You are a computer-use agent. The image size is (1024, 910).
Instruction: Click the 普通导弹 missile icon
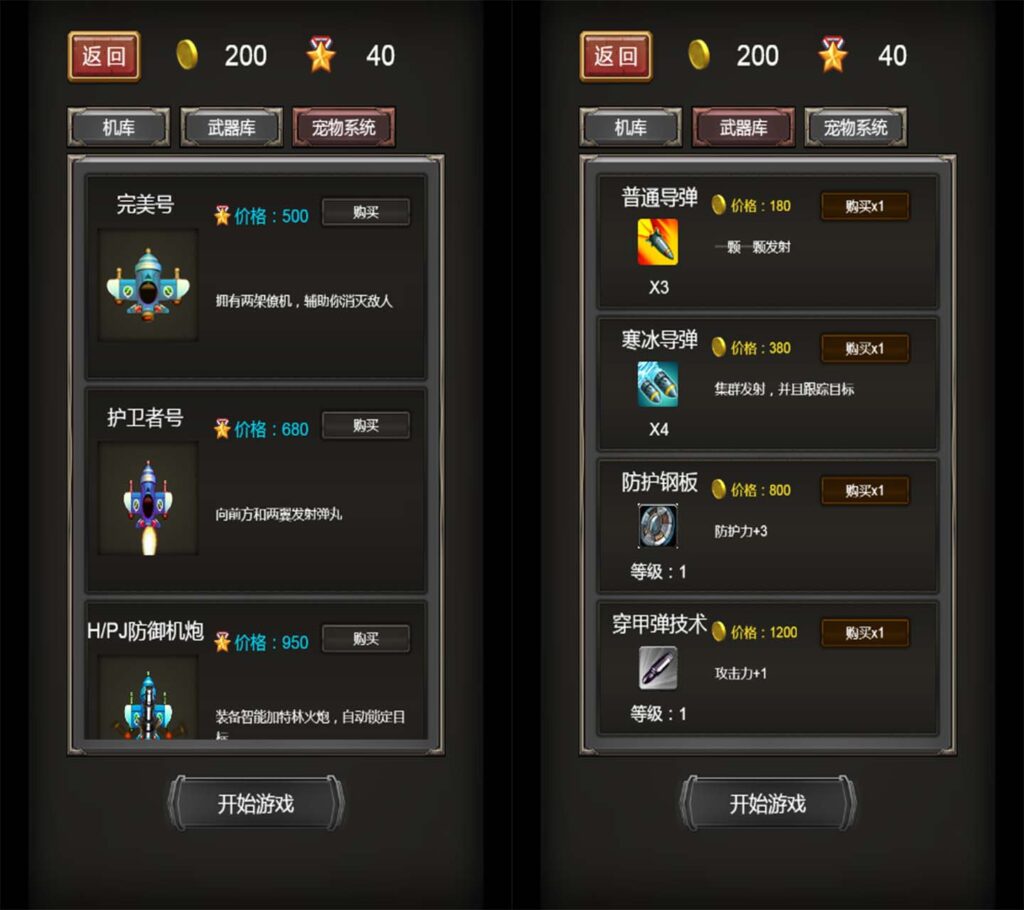(658, 242)
